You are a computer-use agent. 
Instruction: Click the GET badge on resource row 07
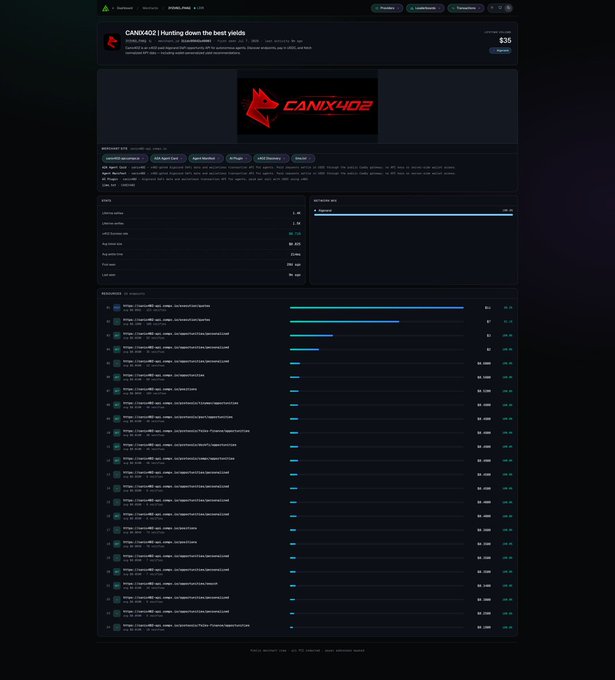click(x=117, y=391)
